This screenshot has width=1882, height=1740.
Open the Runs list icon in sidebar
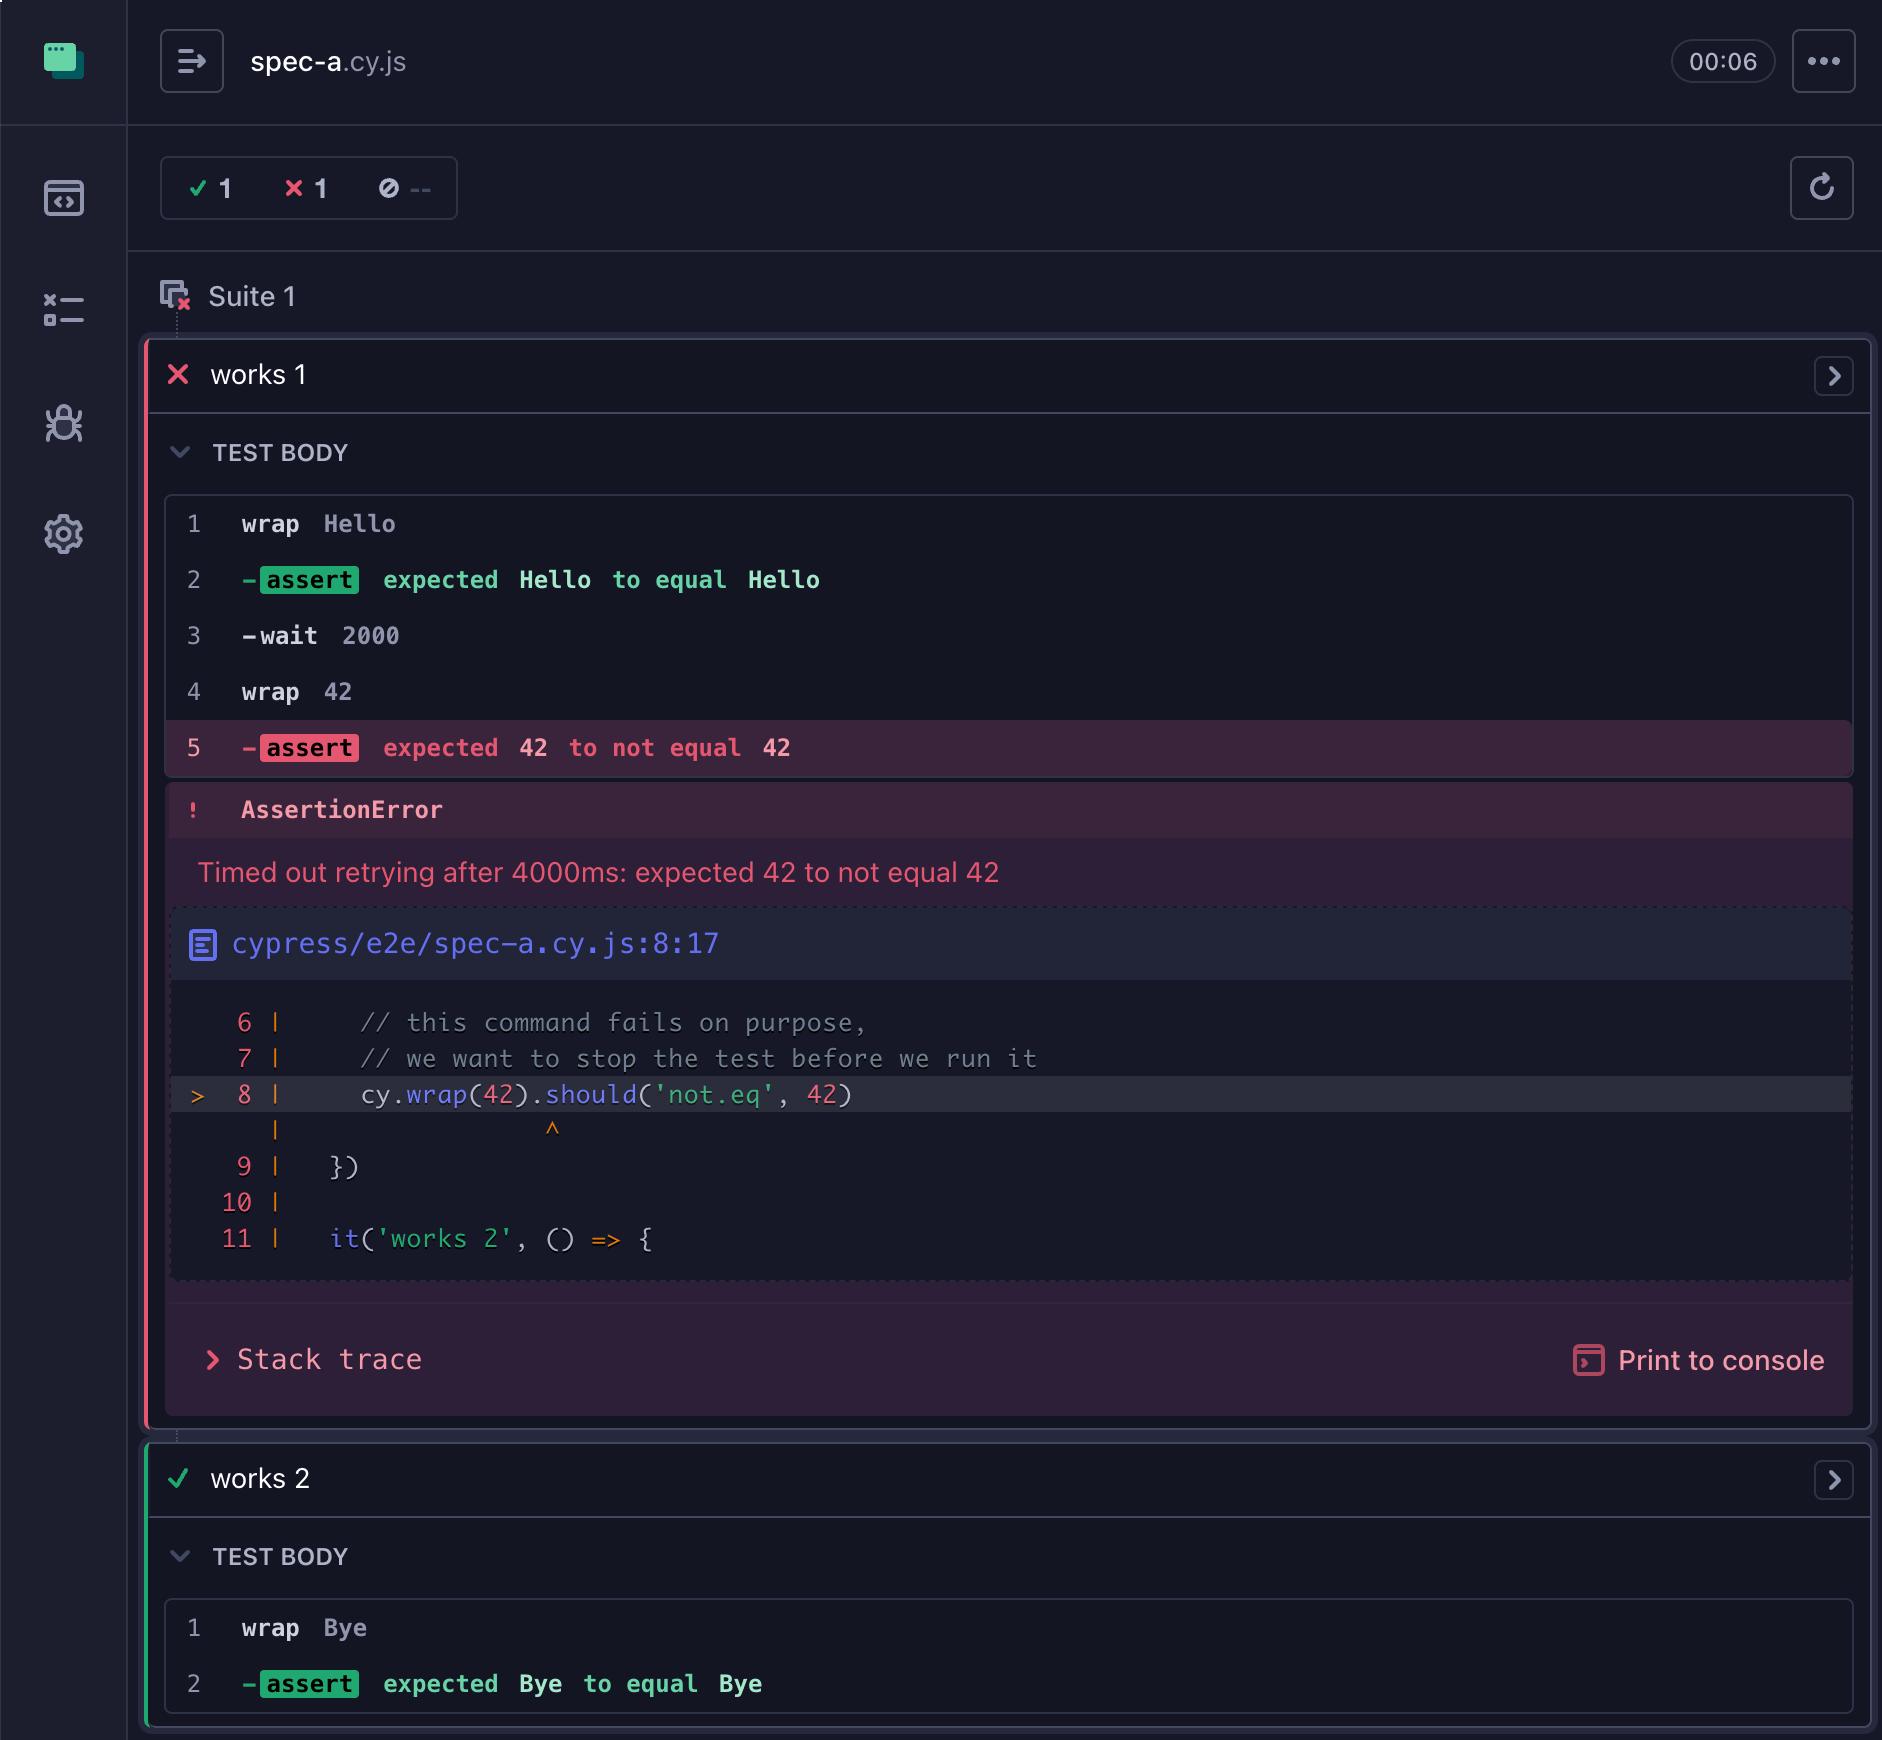click(x=64, y=310)
